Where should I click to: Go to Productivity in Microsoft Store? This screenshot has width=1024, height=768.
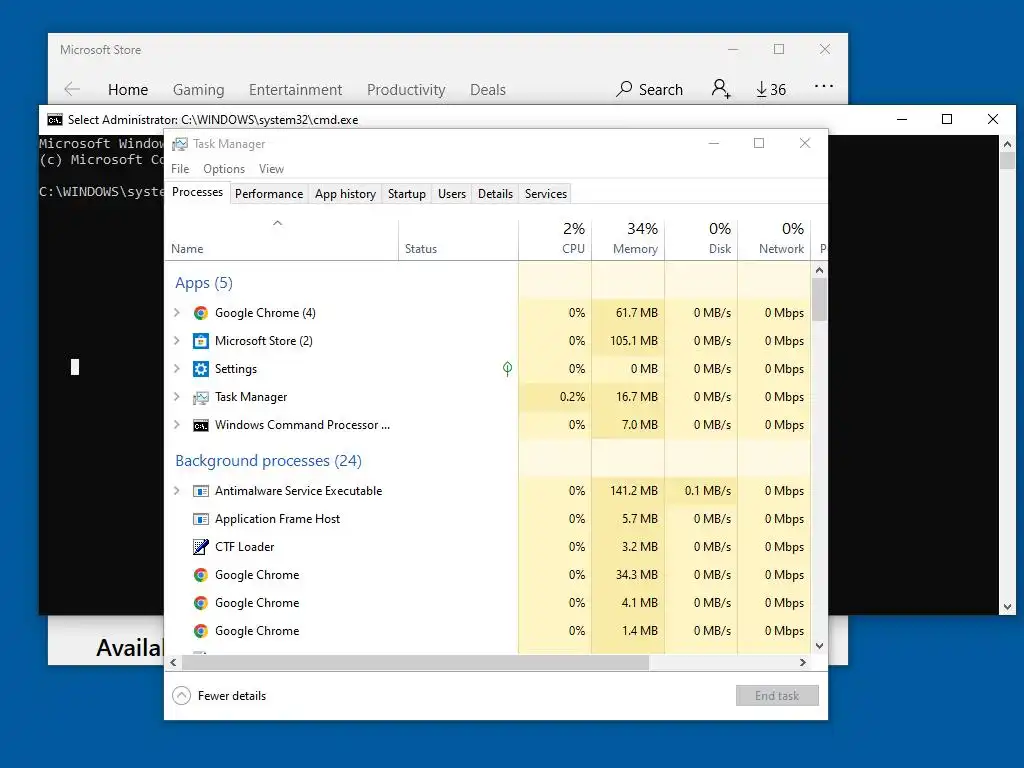406,89
